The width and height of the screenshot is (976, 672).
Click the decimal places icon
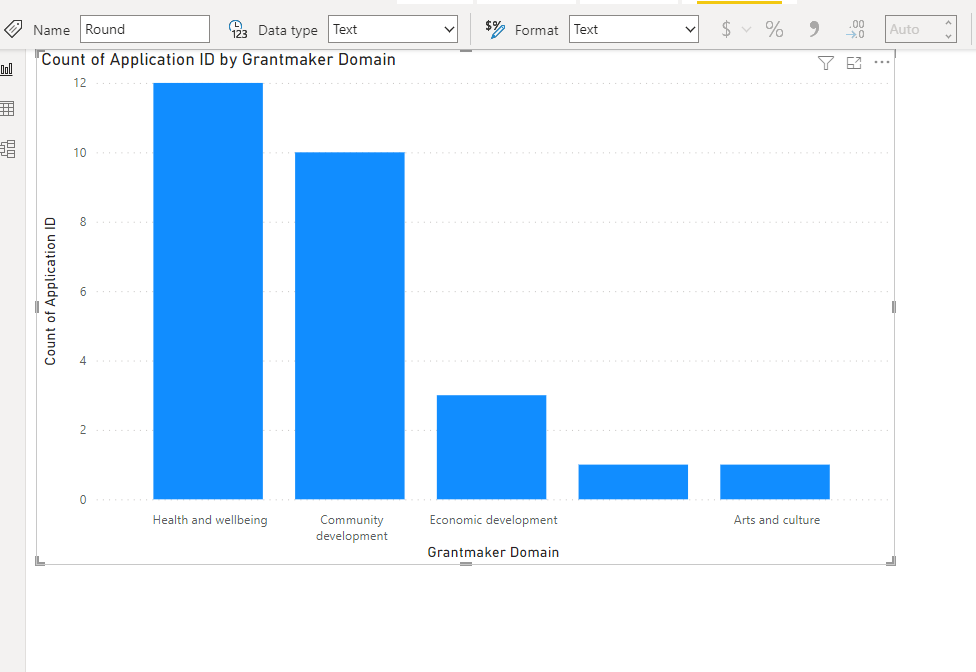[855, 29]
